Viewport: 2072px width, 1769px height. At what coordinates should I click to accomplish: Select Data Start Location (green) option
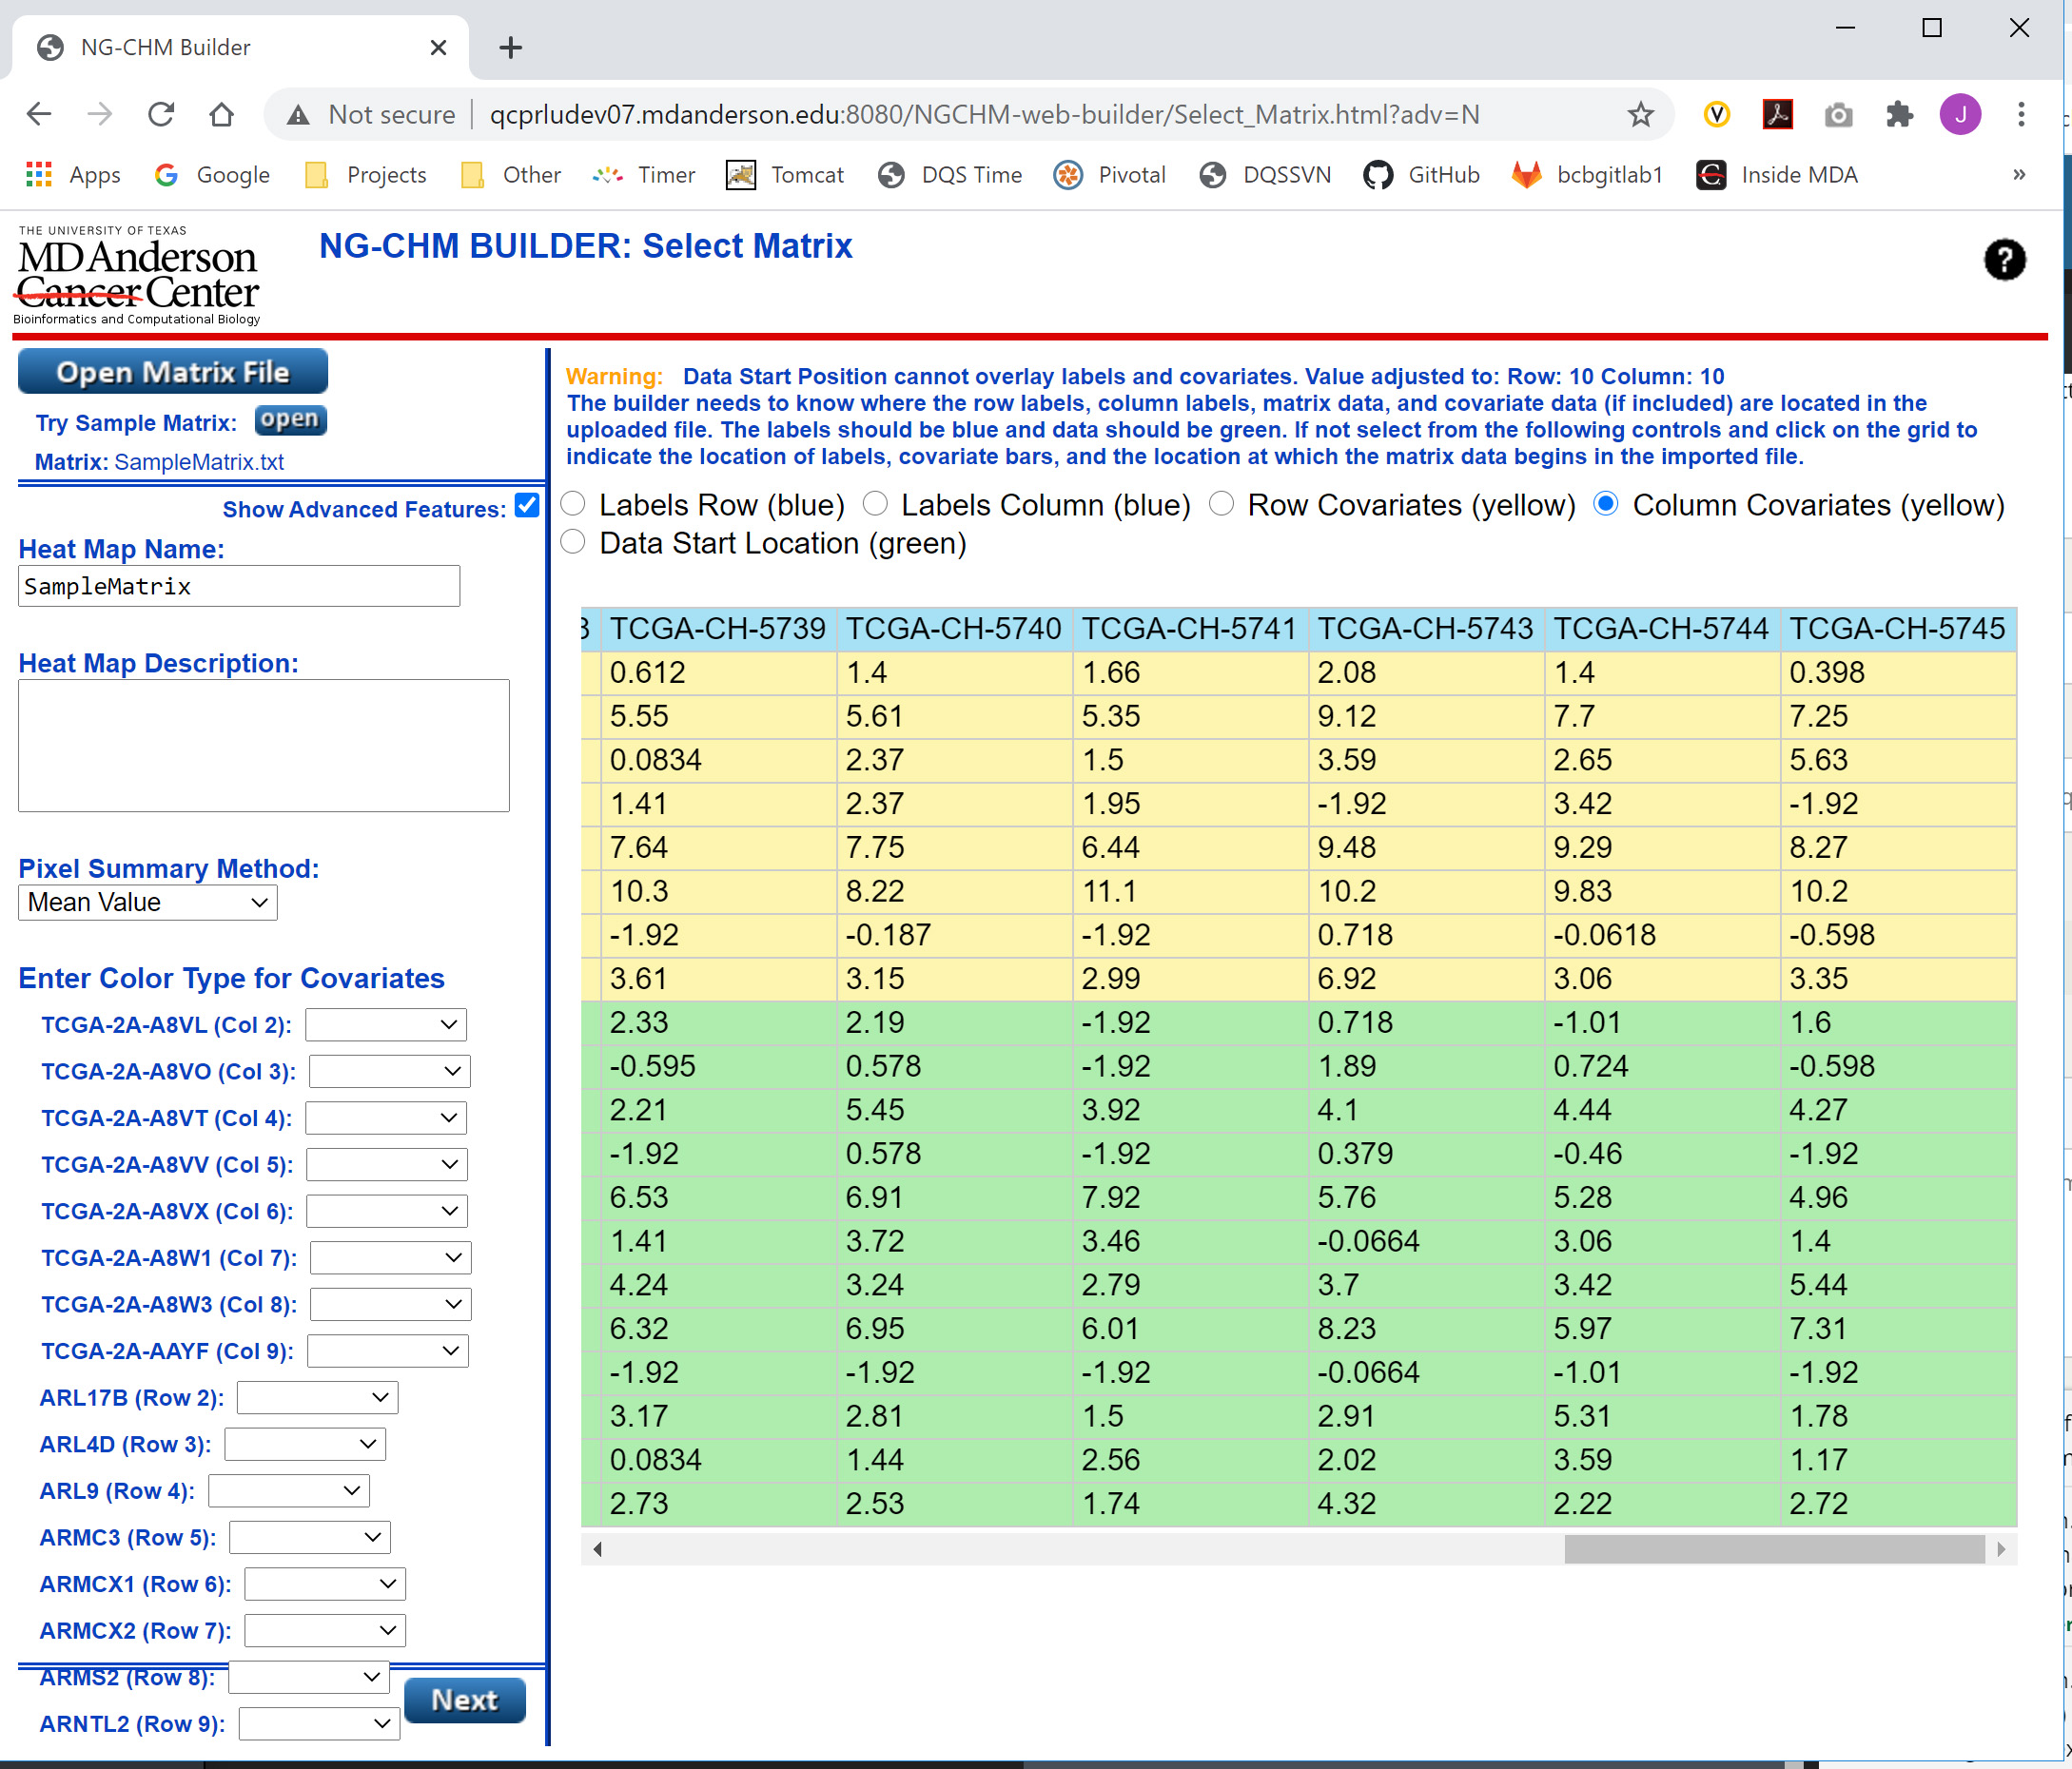click(x=572, y=542)
